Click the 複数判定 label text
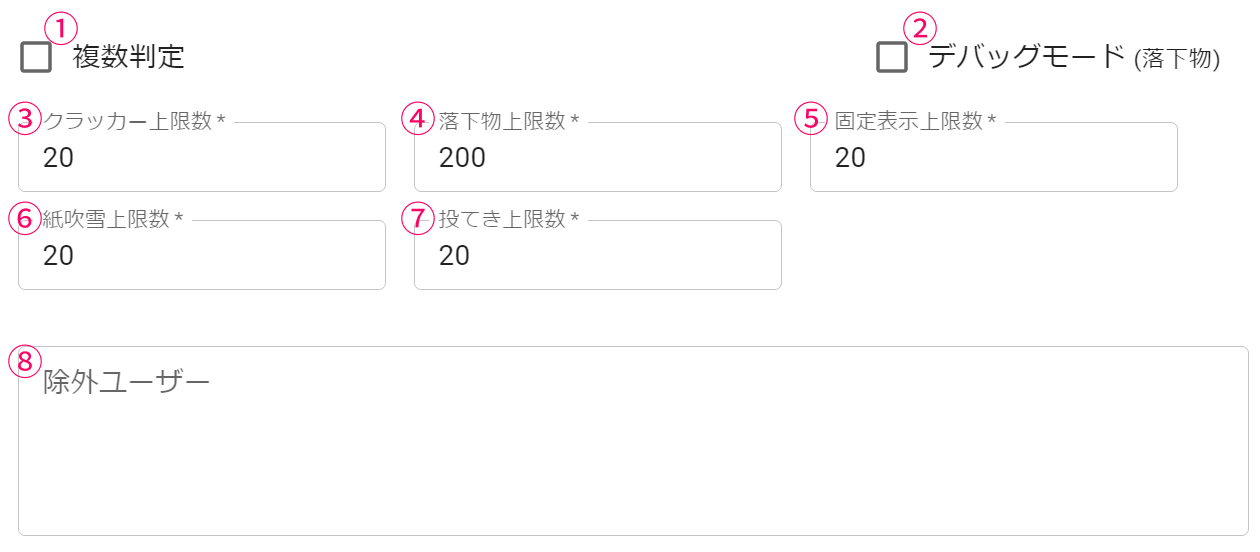This screenshot has width=1260, height=552. pyautogui.click(x=129, y=57)
